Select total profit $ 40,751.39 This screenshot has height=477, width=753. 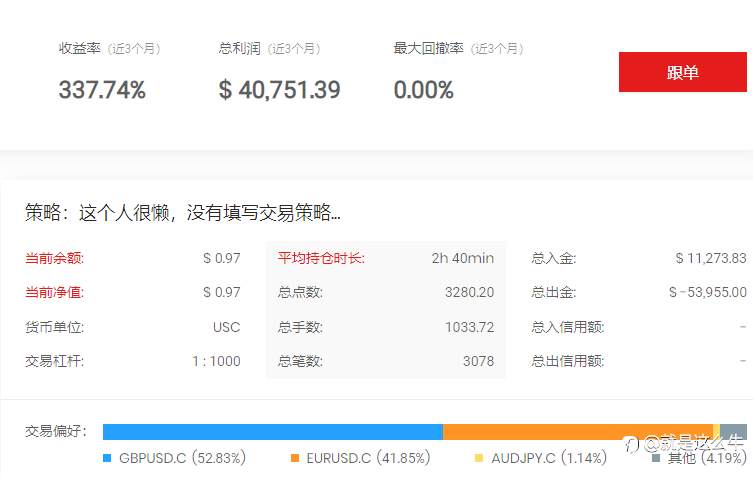[x=279, y=90]
